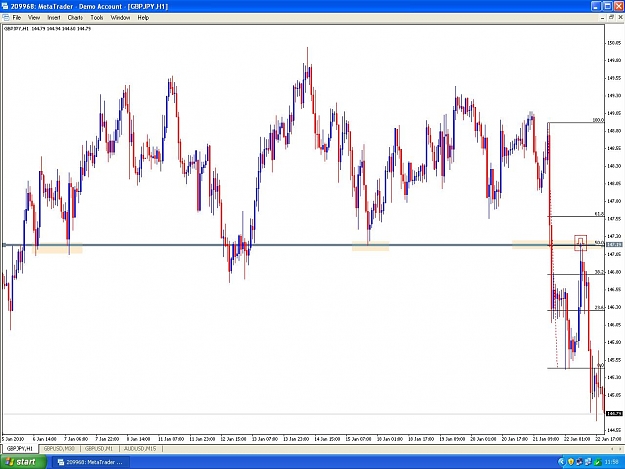Open the File menu
Viewport: 625px width, 469px height.
[x=17, y=18]
